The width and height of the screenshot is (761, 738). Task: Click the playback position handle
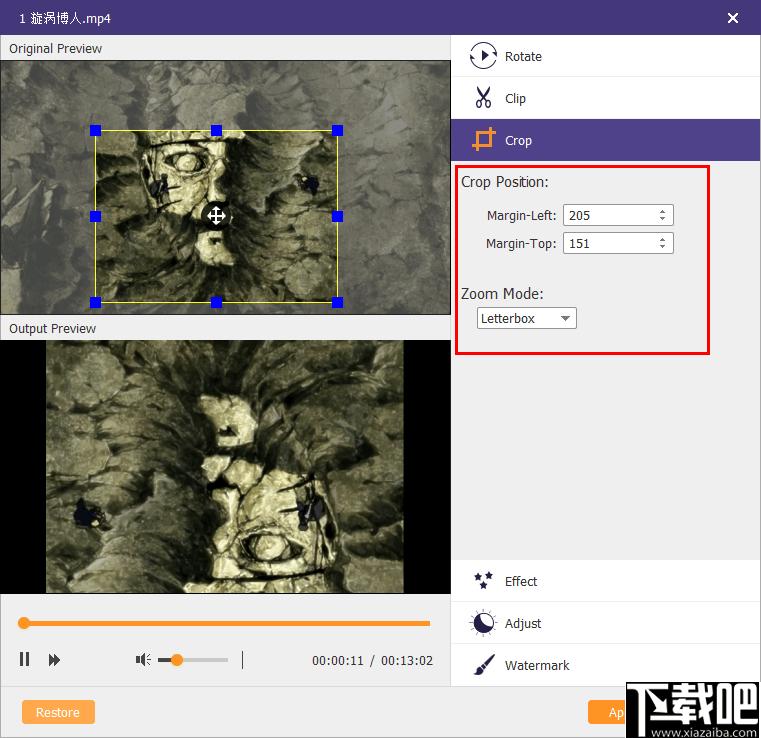(x=23, y=623)
